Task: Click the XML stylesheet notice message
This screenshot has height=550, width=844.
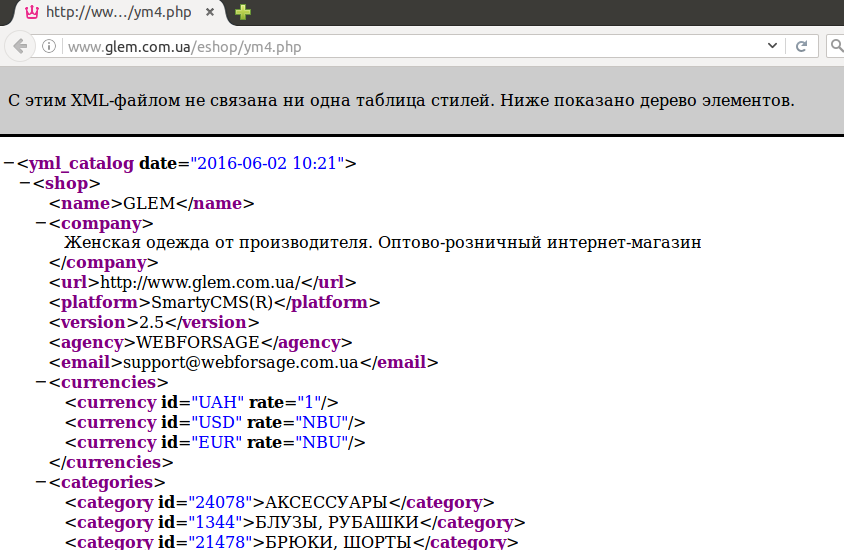Action: [x=401, y=101]
